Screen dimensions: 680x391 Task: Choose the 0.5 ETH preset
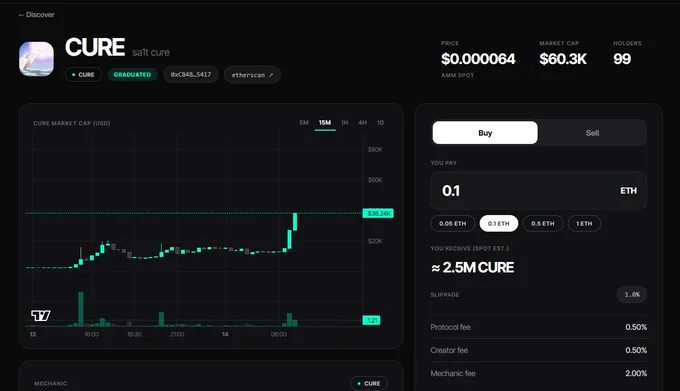pos(543,224)
